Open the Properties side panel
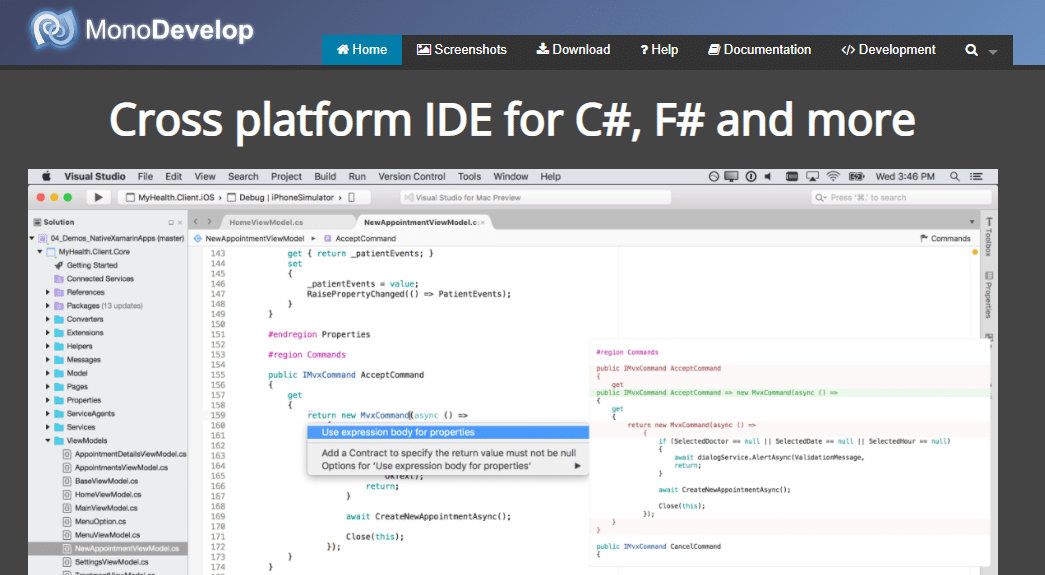The image size is (1045, 575). pyautogui.click(x=988, y=294)
